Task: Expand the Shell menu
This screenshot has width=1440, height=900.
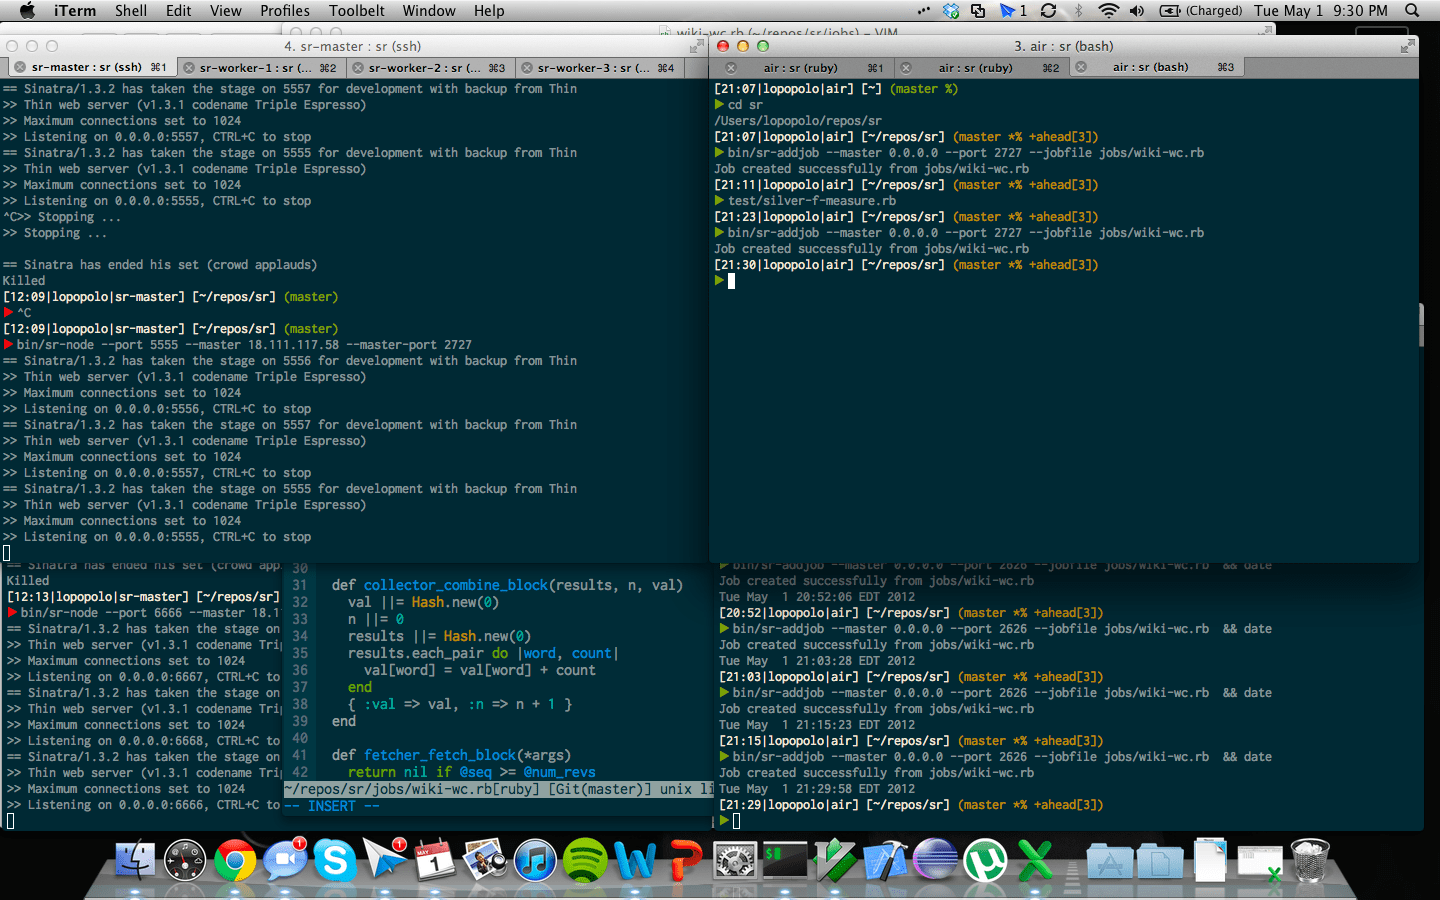Action: pos(131,11)
